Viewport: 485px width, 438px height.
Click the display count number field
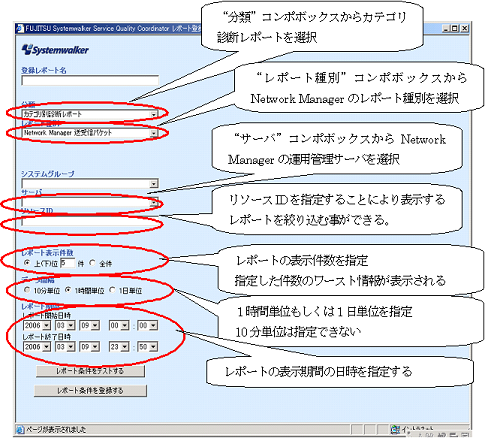pyautogui.click(x=68, y=263)
